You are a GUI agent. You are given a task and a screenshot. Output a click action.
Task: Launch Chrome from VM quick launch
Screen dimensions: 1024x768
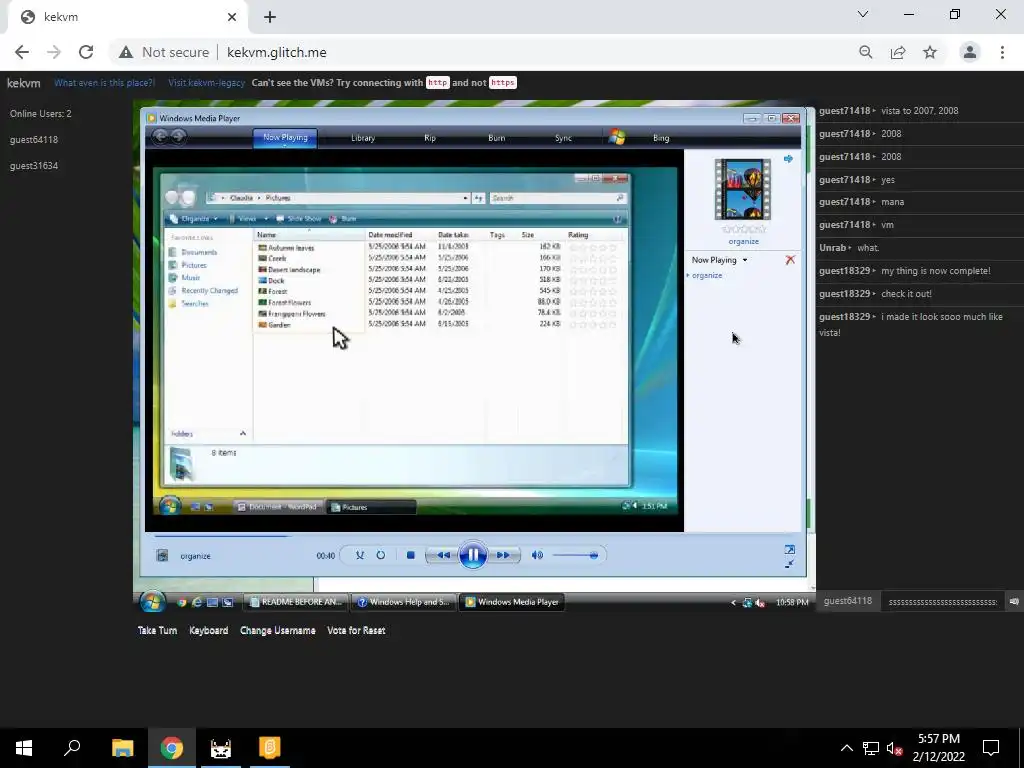point(182,602)
